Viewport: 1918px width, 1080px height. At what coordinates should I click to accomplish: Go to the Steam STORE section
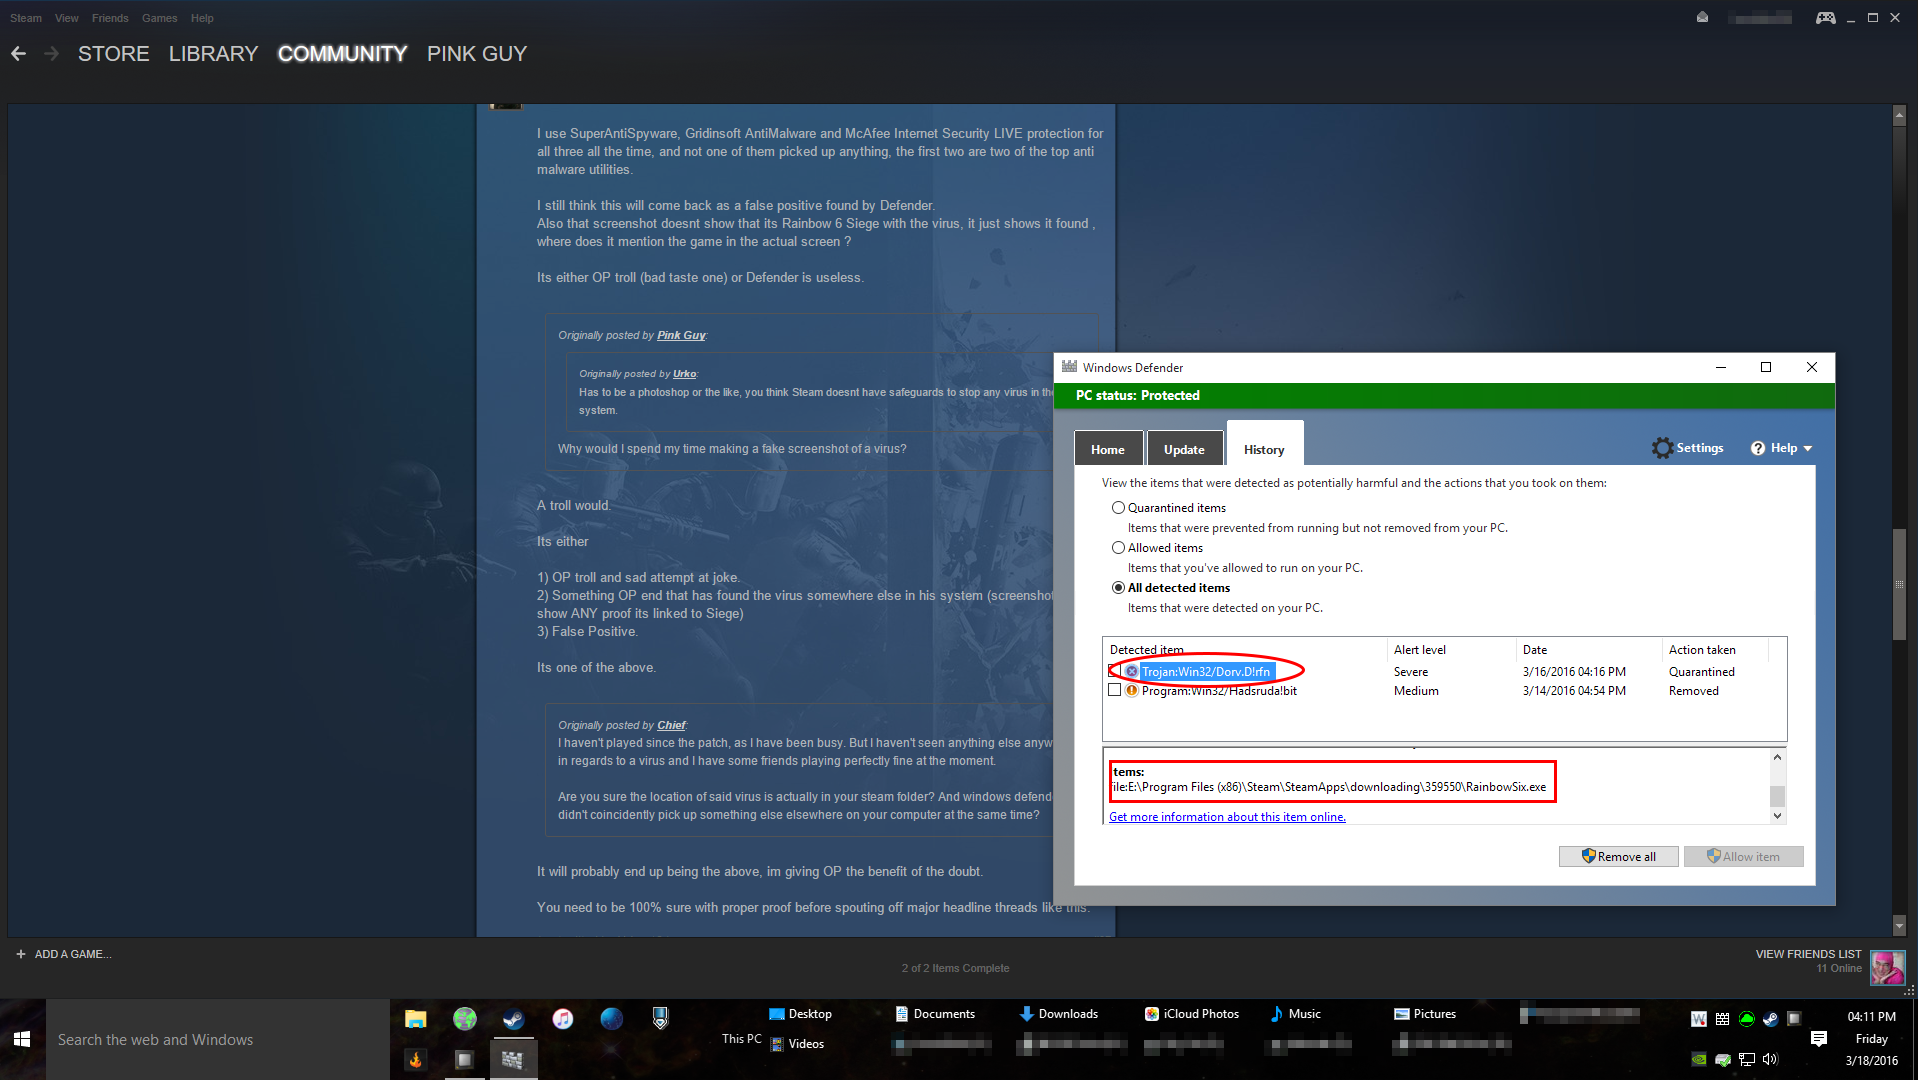tap(114, 54)
